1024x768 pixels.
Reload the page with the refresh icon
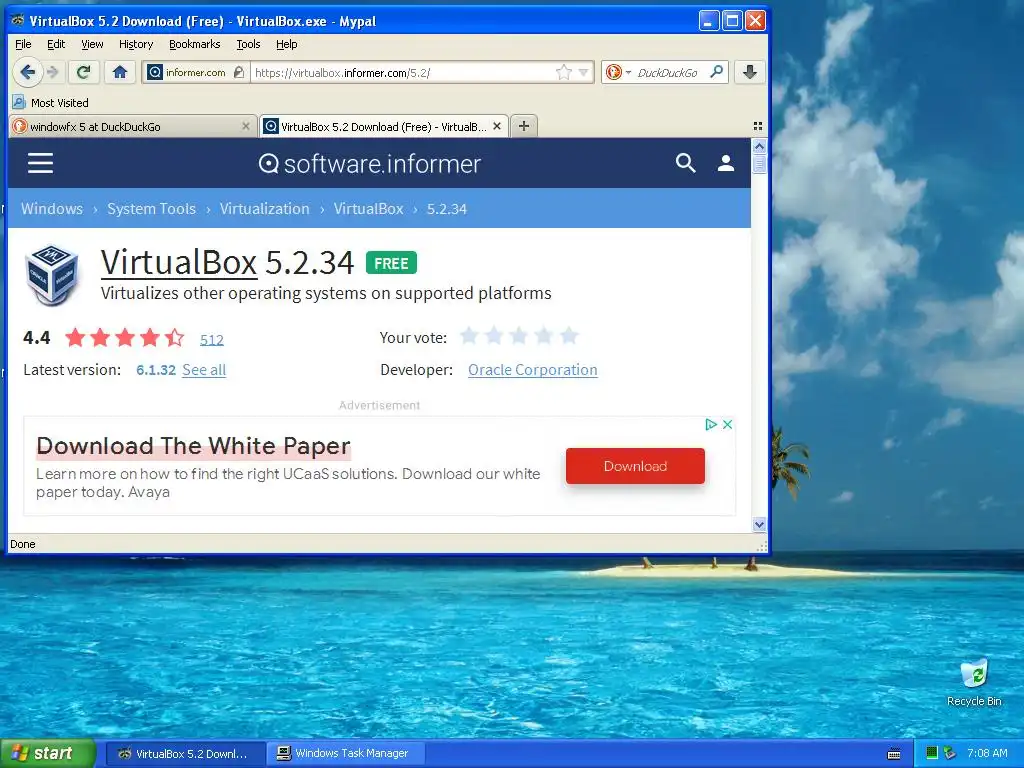pyautogui.click(x=83, y=72)
